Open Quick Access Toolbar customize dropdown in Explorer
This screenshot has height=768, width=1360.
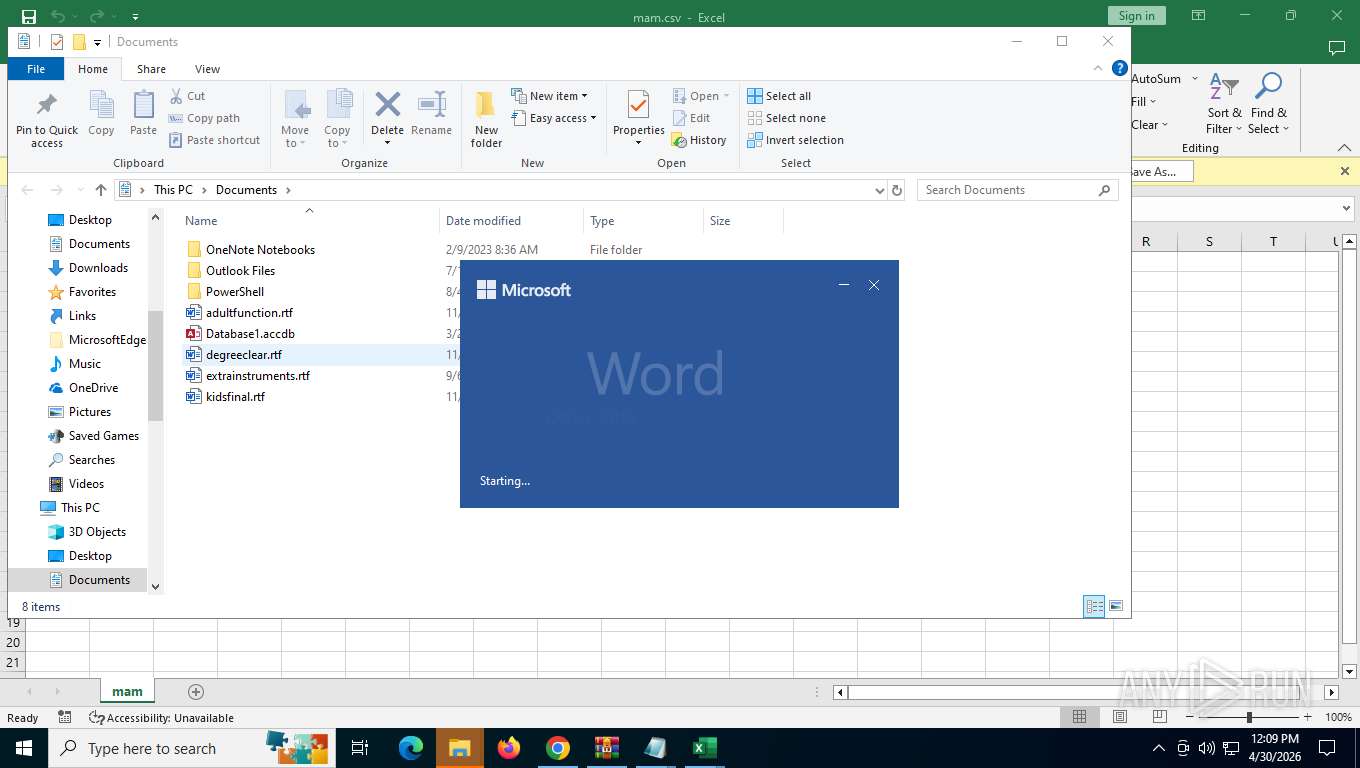(97, 42)
